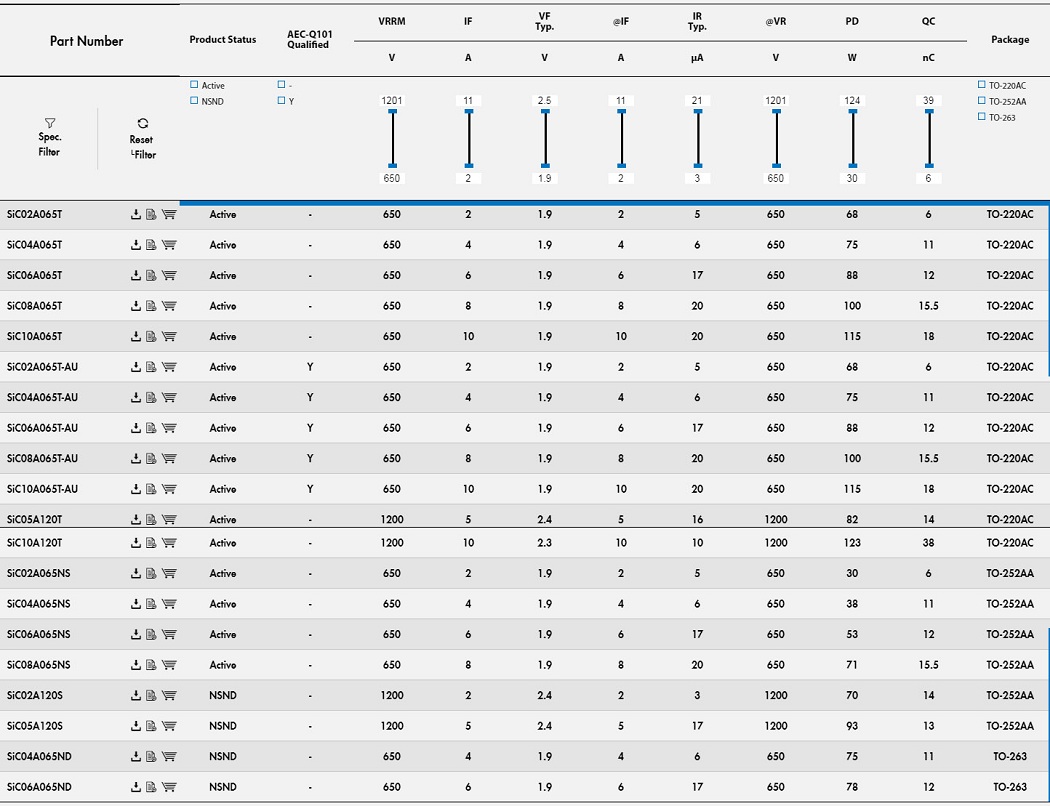The image size is (1050, 806).
Task: Add SiC10A065T to cart
Action: pyautogui.click(x=169, y=337)
